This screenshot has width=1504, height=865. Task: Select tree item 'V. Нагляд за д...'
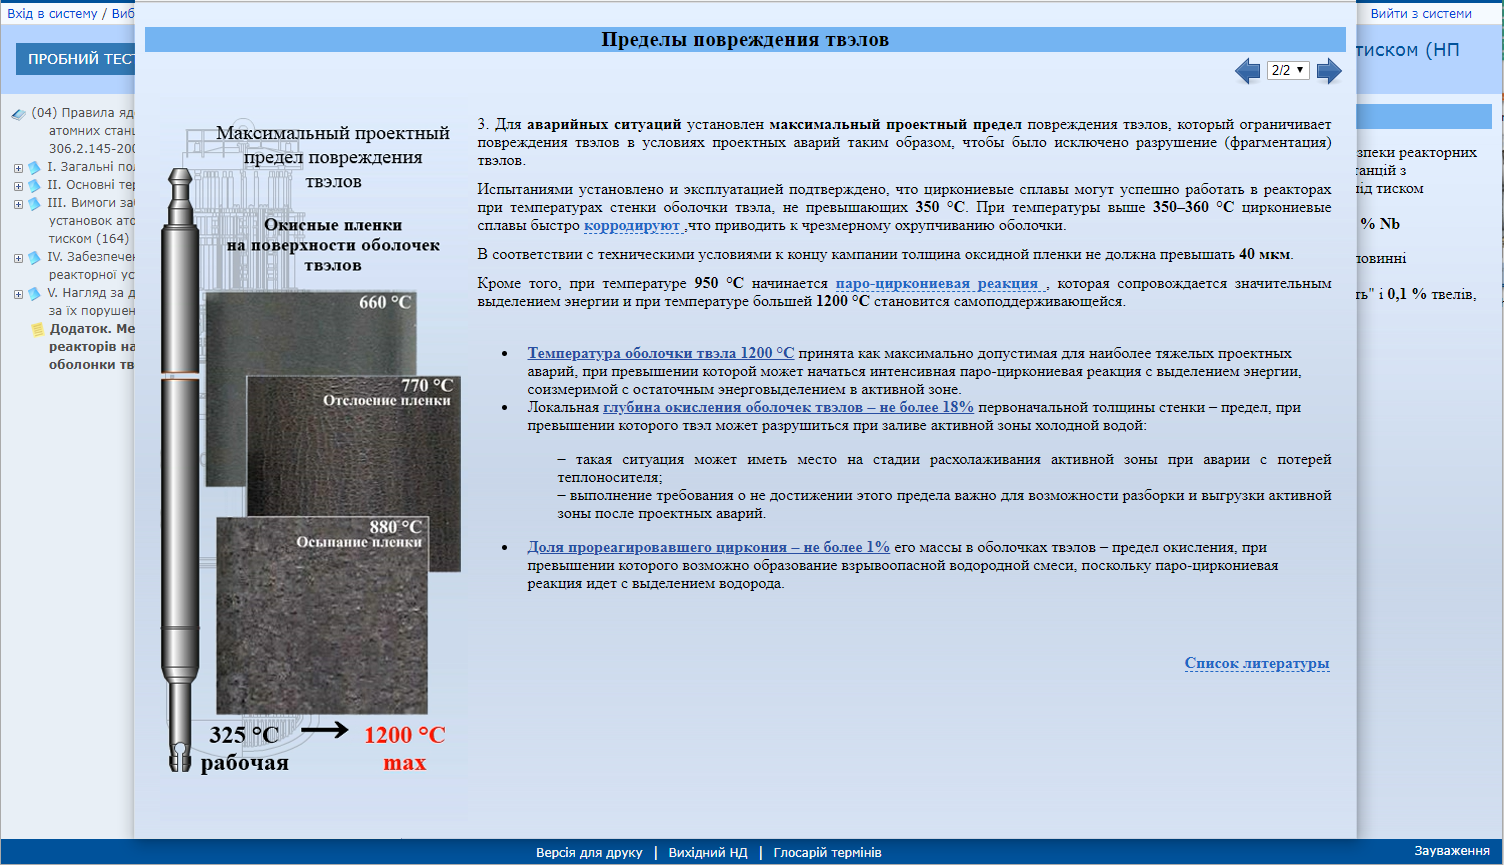click(90, 302)
